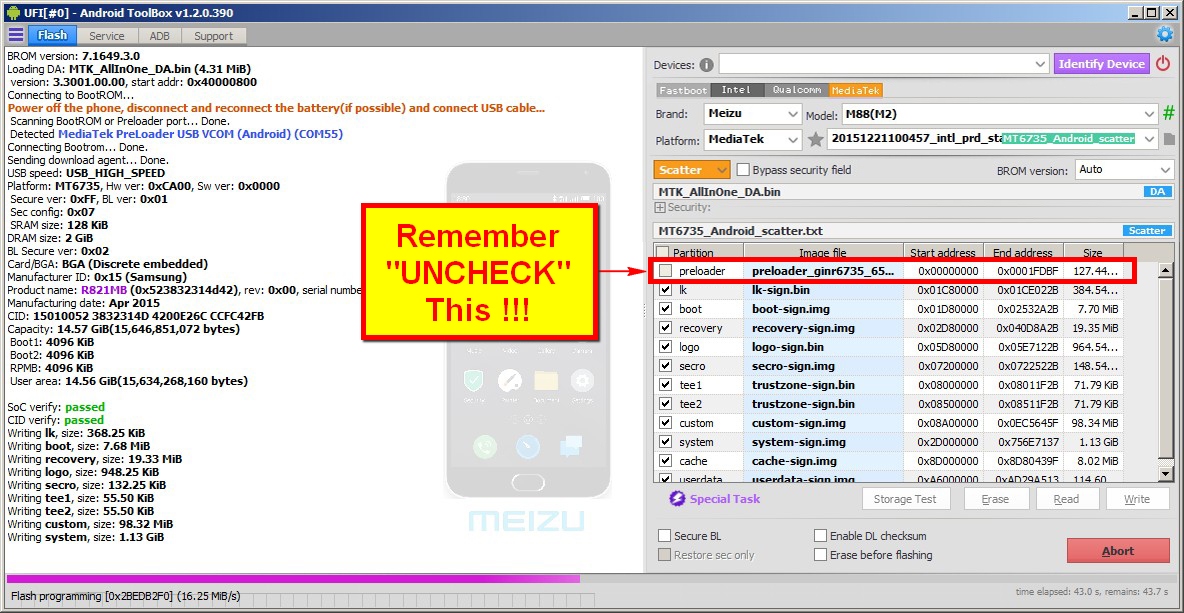Sort by the Start address column header
1184x613 pixels.
942,253
